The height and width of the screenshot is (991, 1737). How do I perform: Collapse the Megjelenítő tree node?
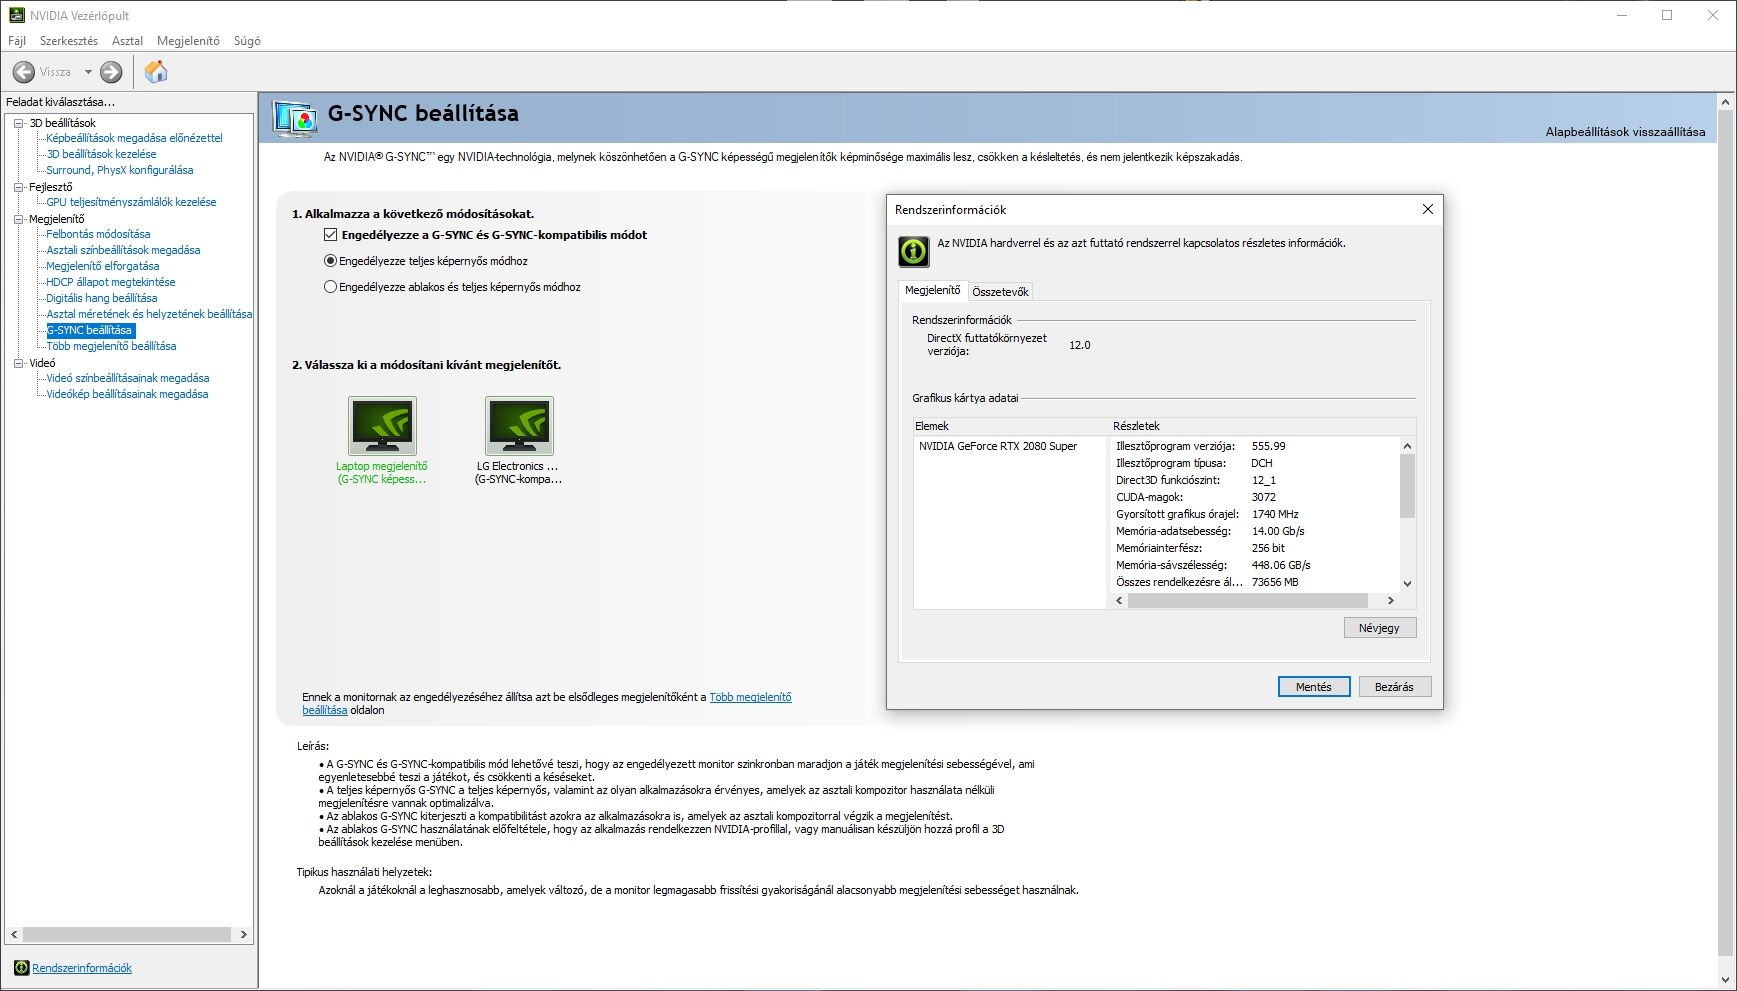point(18,219)
